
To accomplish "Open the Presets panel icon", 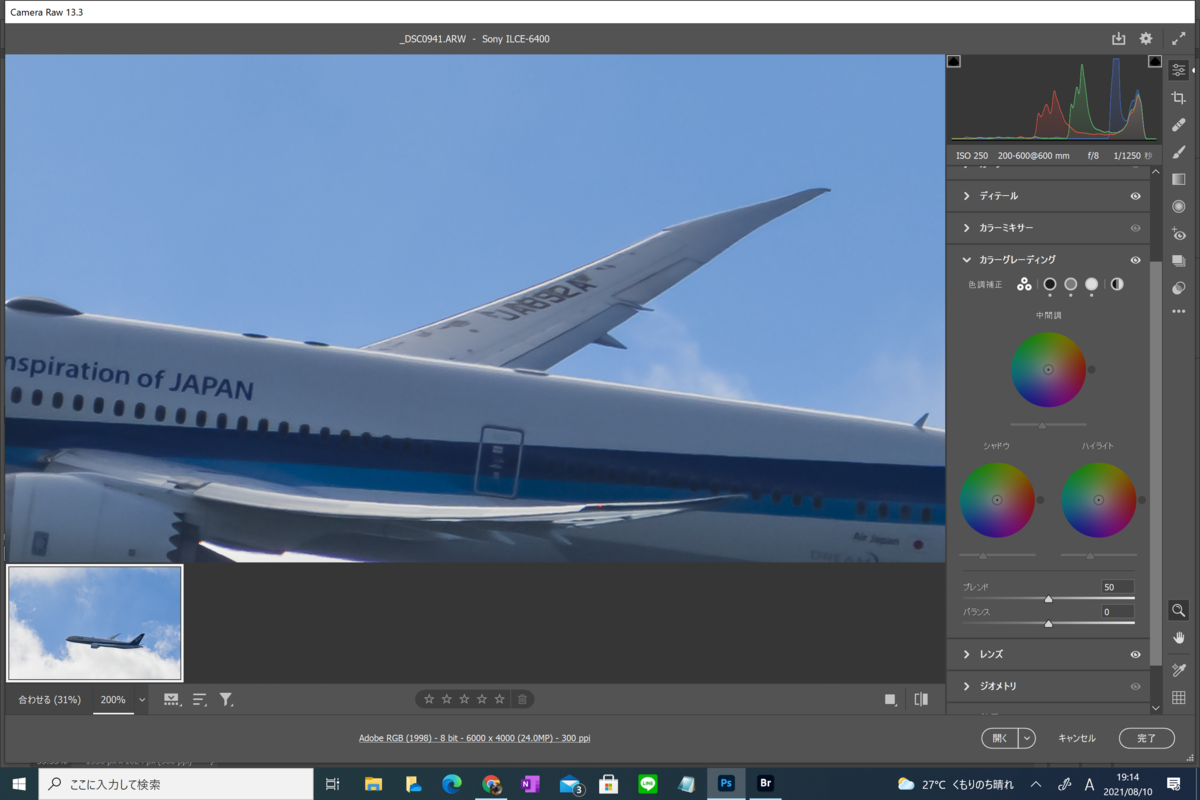I will pyautogui.click(x=1179, y=288).
